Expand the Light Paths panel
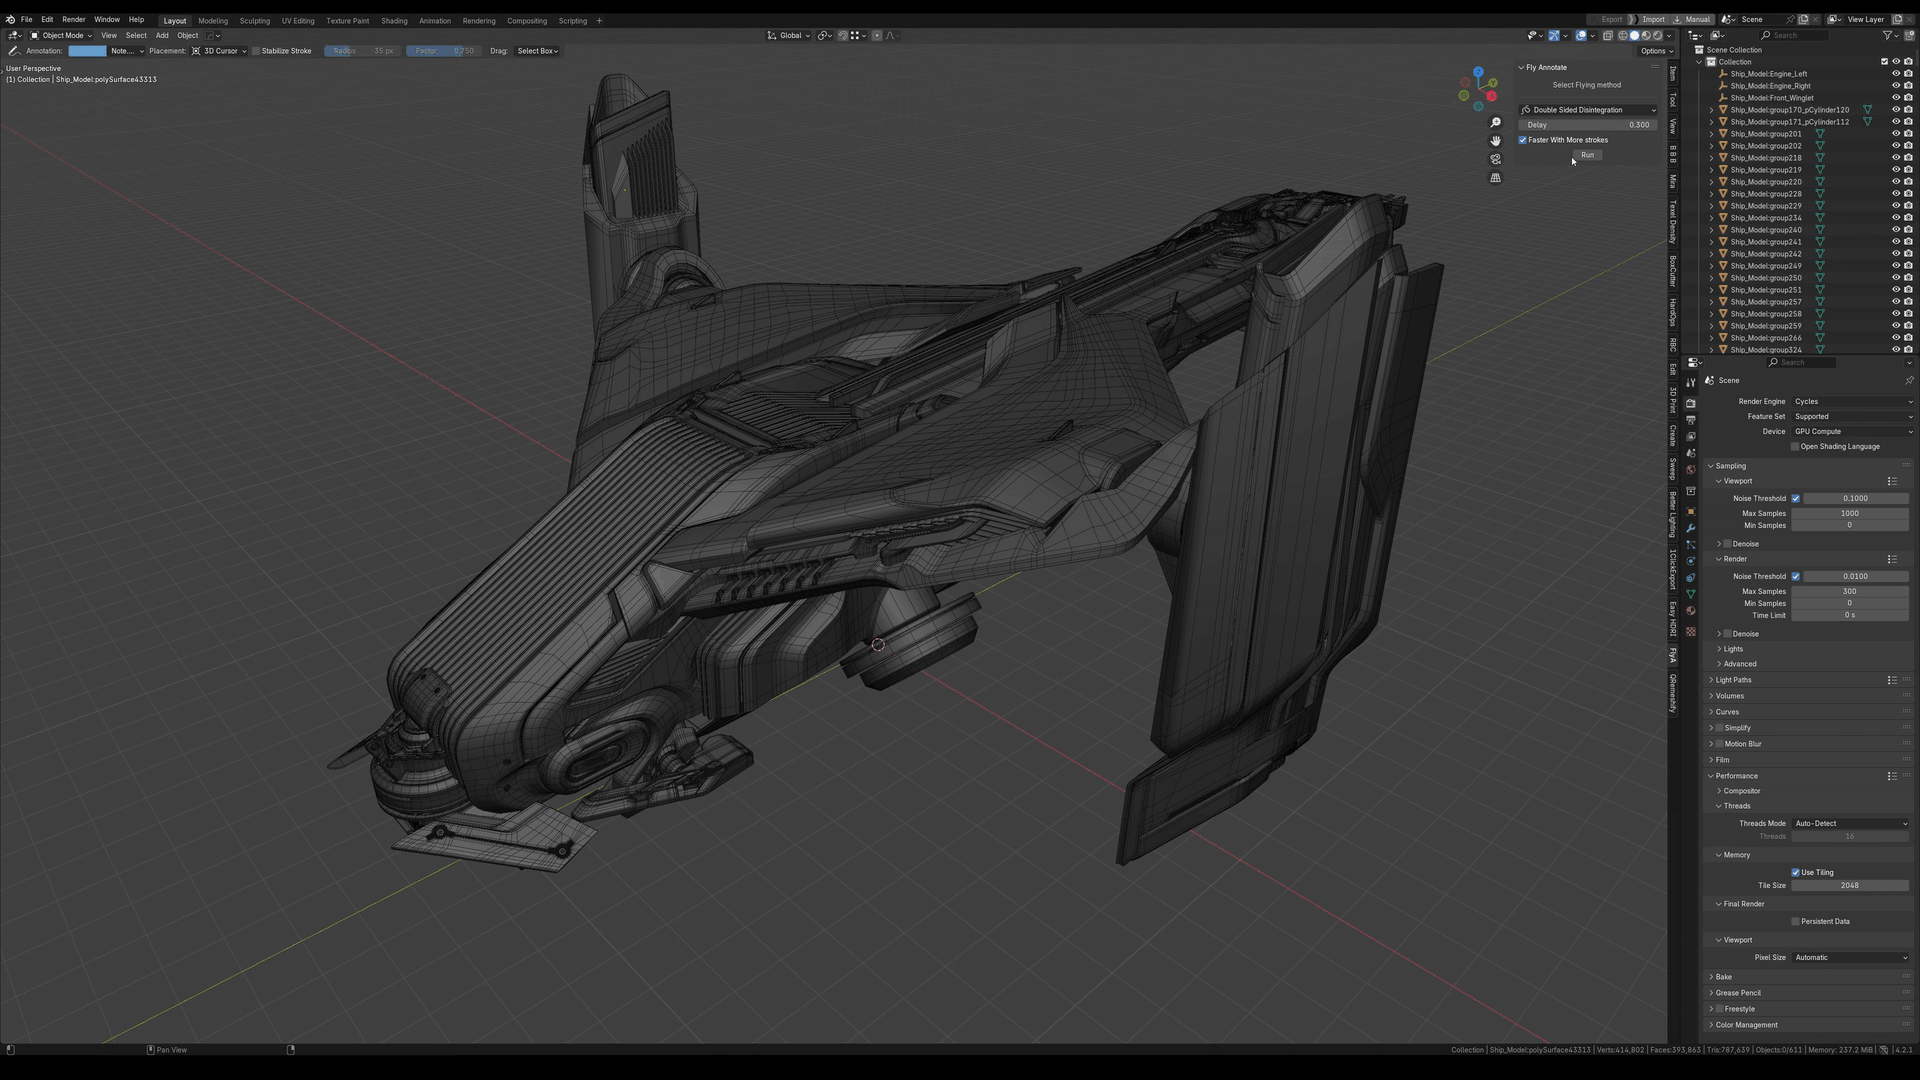 click(1733, 680)
